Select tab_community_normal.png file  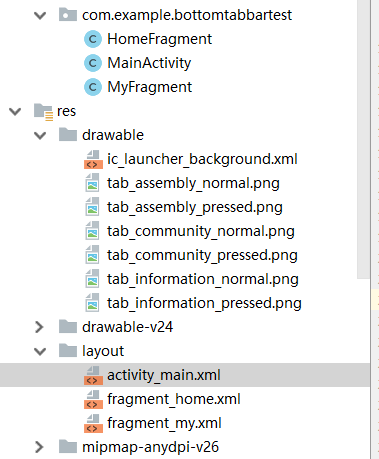tap(201, 232)
